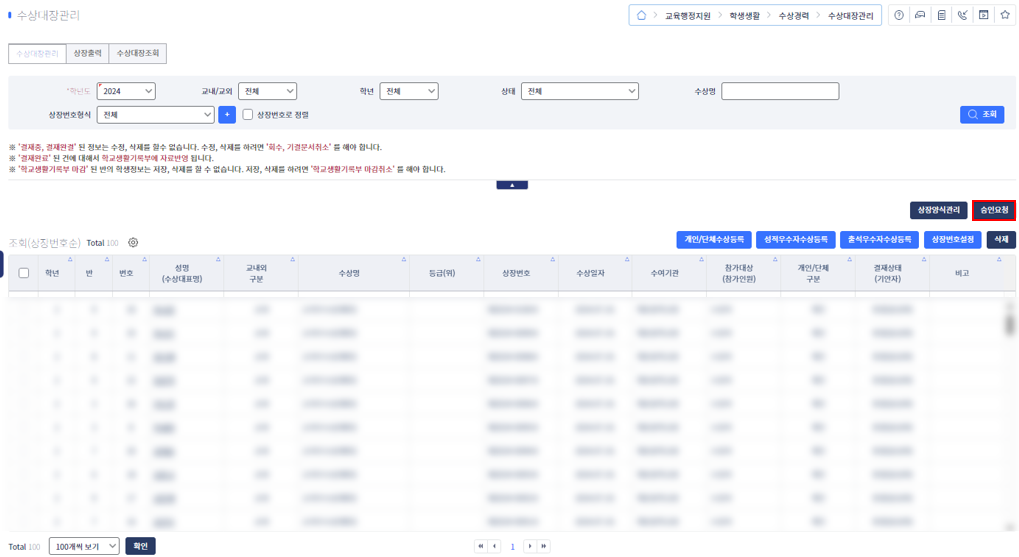The image size is (1019, 557).
Task: Sort by 학년 column sort arrow
Action: pyautogui.click(x=70, y=259)
